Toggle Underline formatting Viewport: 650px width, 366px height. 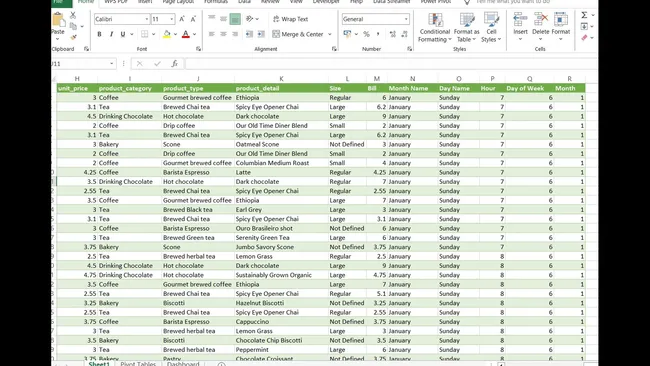click(123, 34)
